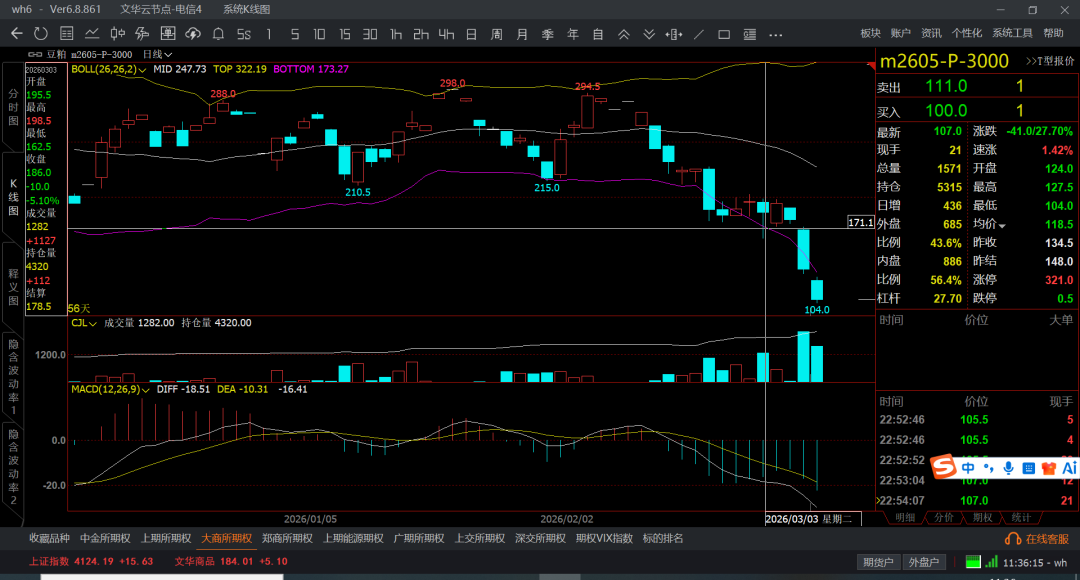Open the BOLL indicator dropdown arrow
Image resolution: width=1080 pixels, height=580 pixels.
click(143, 70)
